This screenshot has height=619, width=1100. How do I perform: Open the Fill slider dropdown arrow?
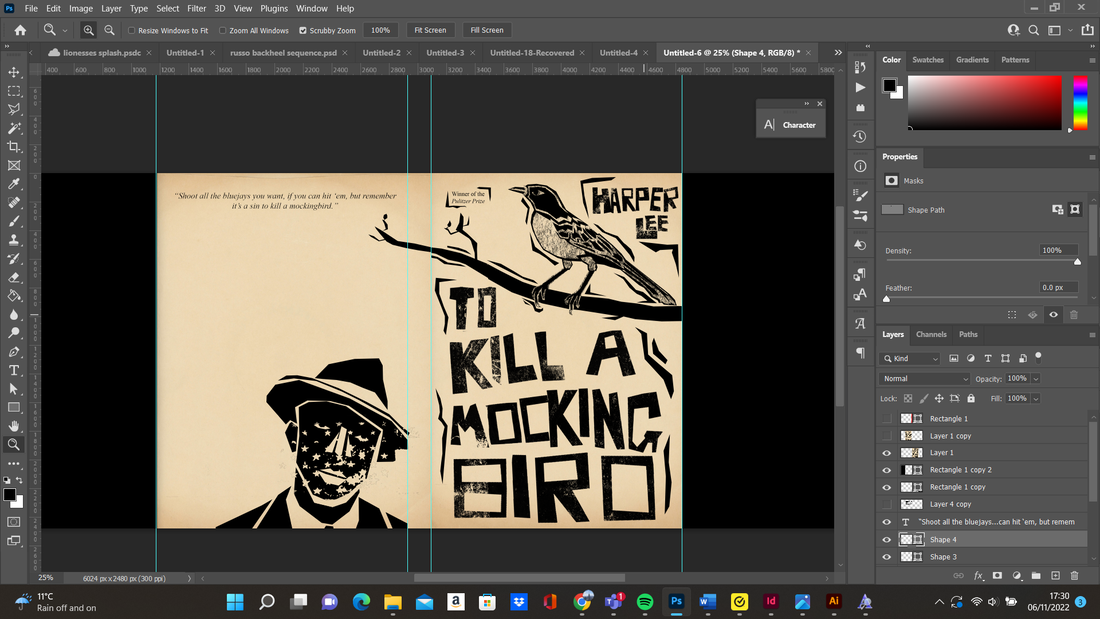pyautogui.click(x=1036, y=399)
